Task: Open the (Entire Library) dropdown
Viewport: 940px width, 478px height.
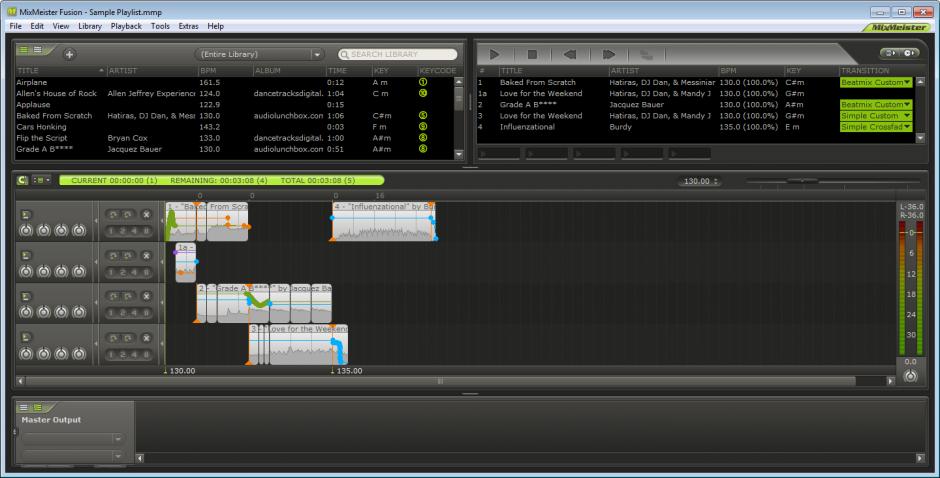Action: pos(259,55)
